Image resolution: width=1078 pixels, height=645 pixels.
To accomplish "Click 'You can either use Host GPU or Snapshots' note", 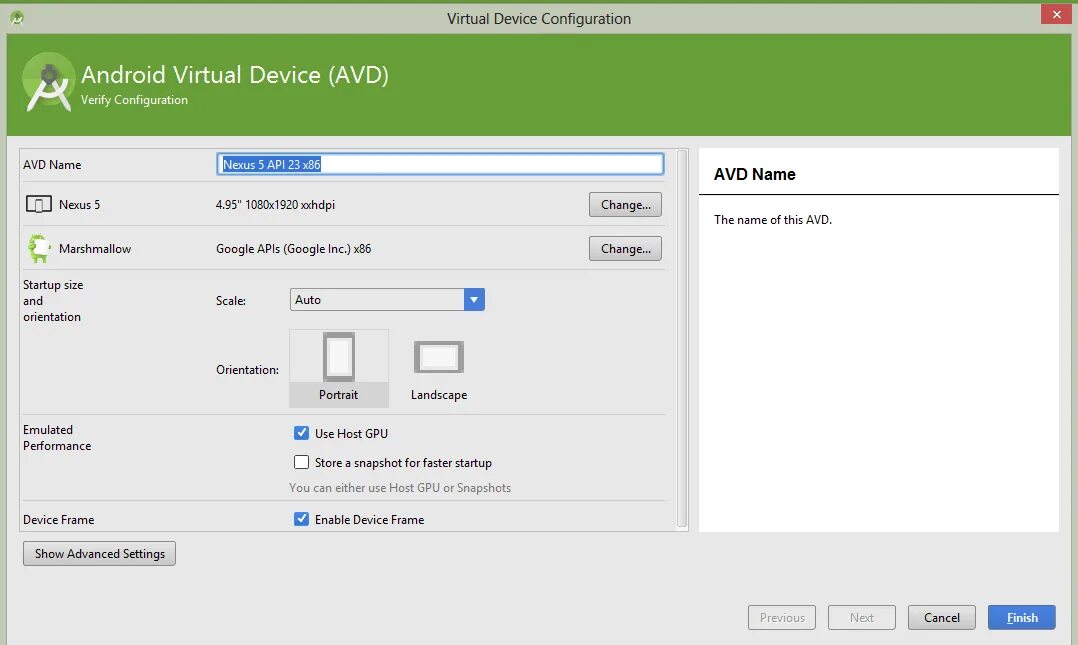I will click(400, 488).
